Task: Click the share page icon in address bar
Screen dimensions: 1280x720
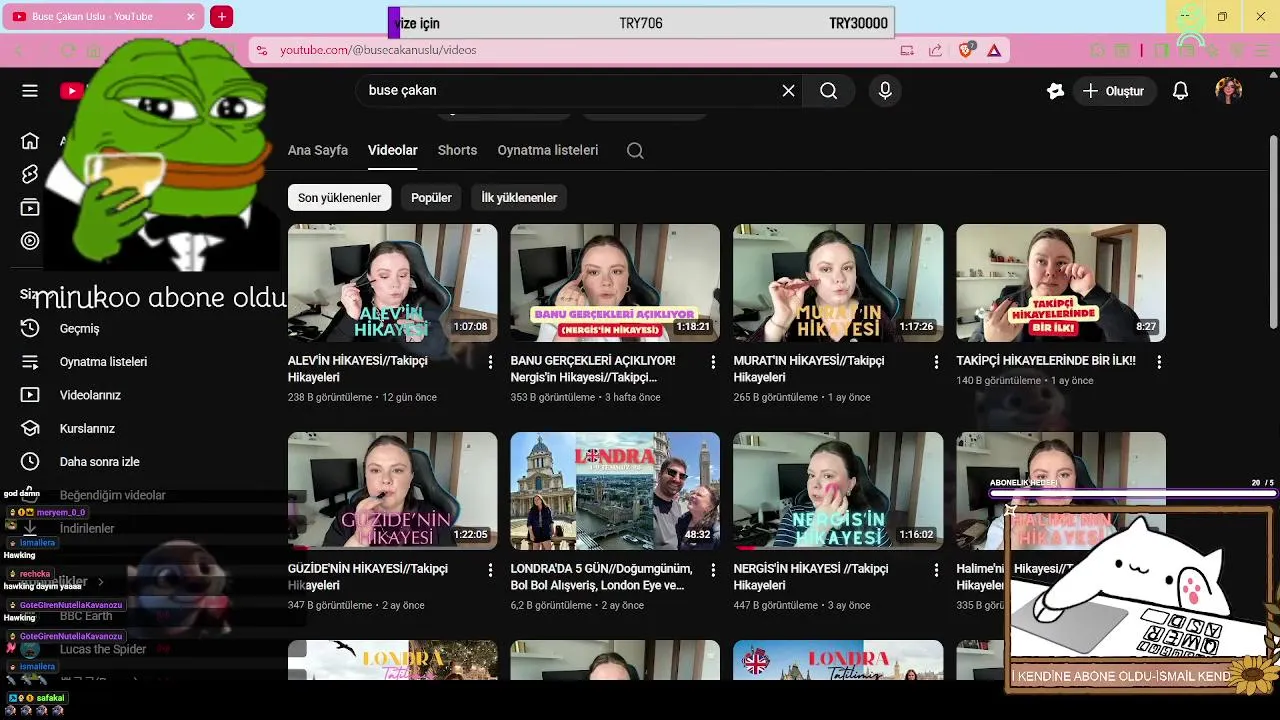Action: click(935, 50)
